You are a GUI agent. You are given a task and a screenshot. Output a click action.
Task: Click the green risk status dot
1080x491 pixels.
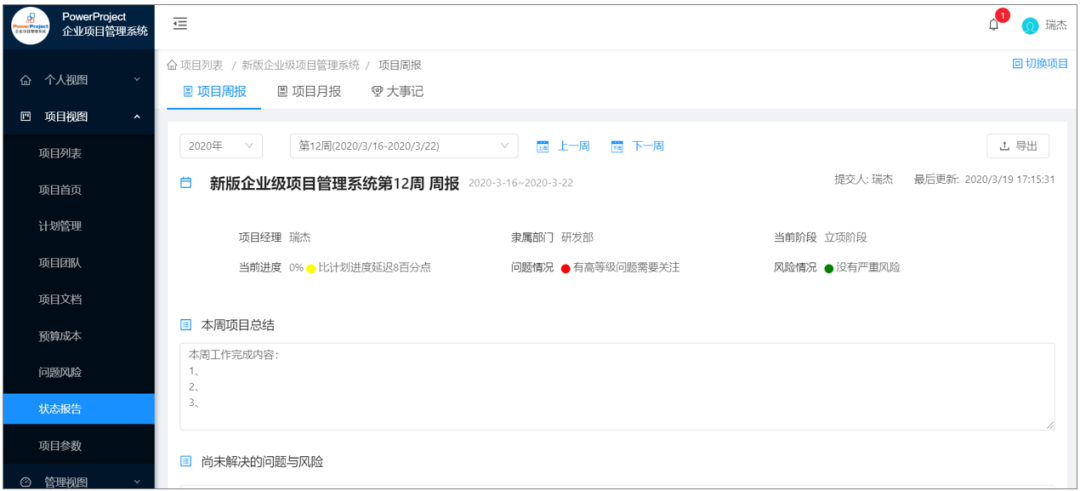pyautogui.click(x=829, y=269)
